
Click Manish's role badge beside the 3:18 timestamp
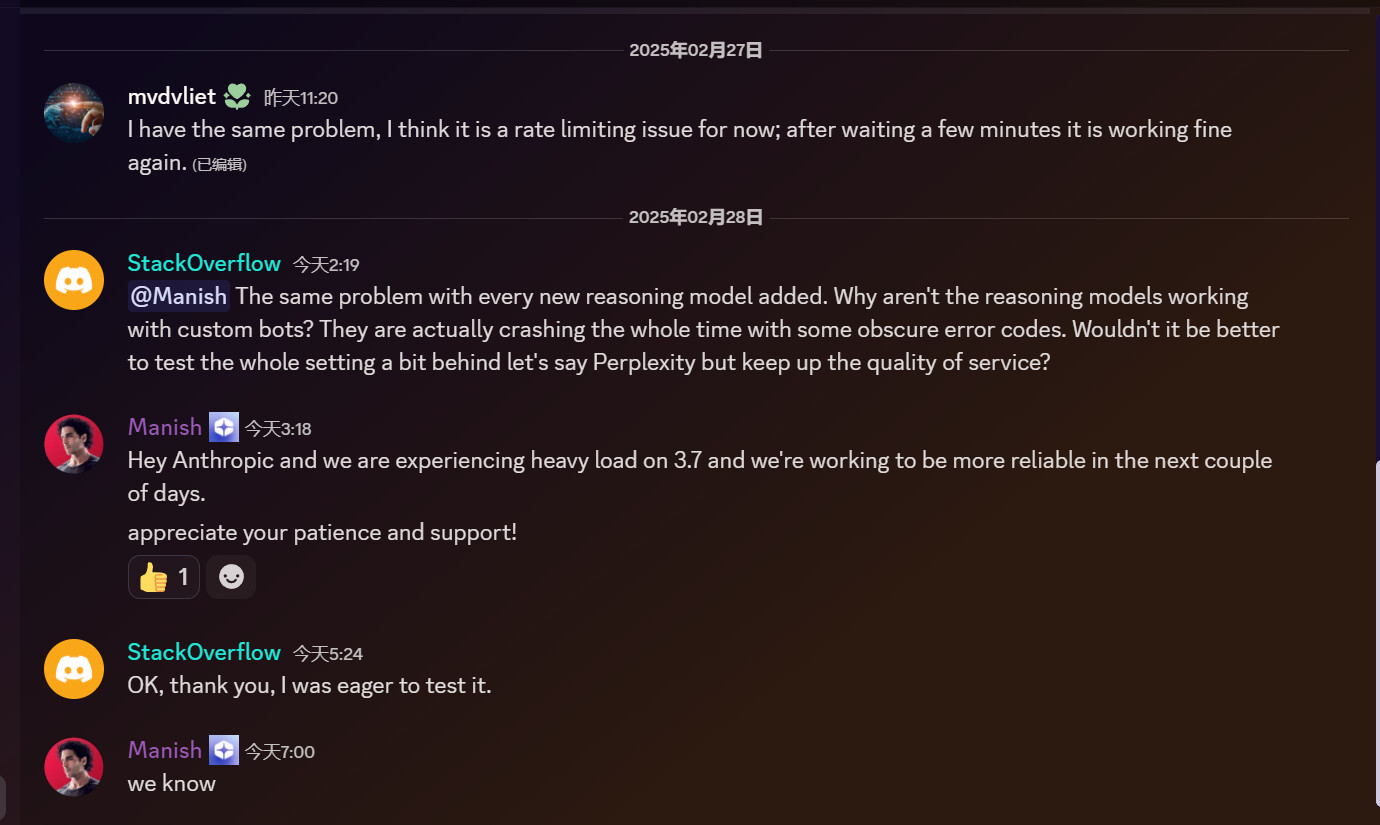tap(224, 428)
